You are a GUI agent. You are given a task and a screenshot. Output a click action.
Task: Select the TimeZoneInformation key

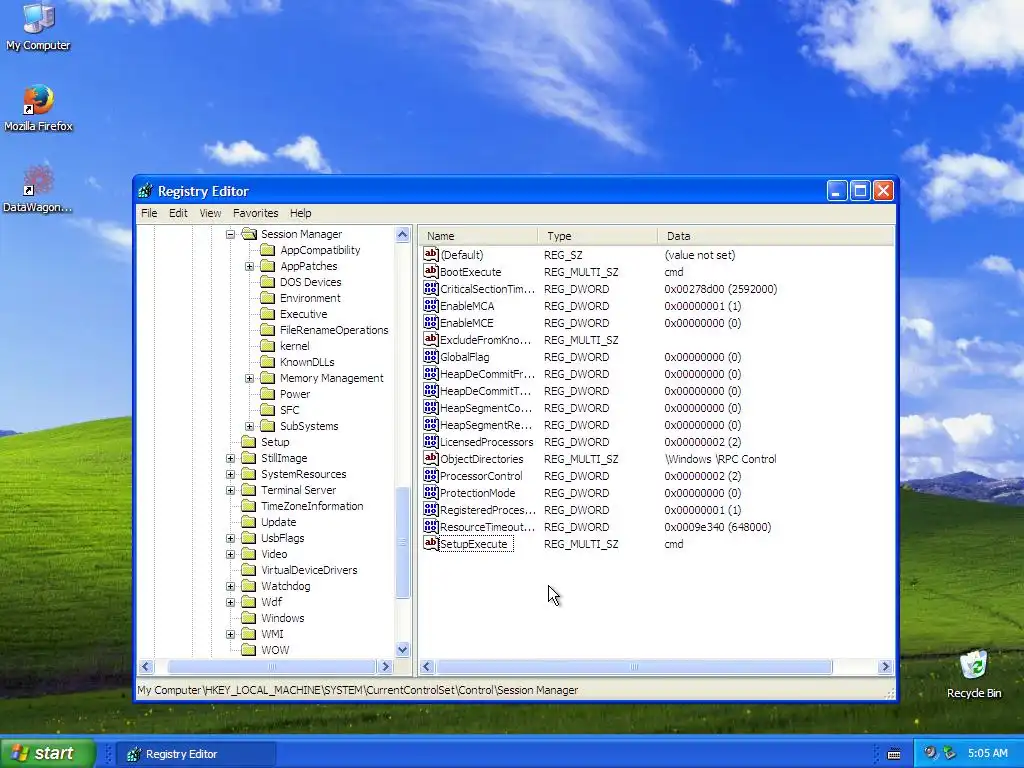tap(312, 506)
